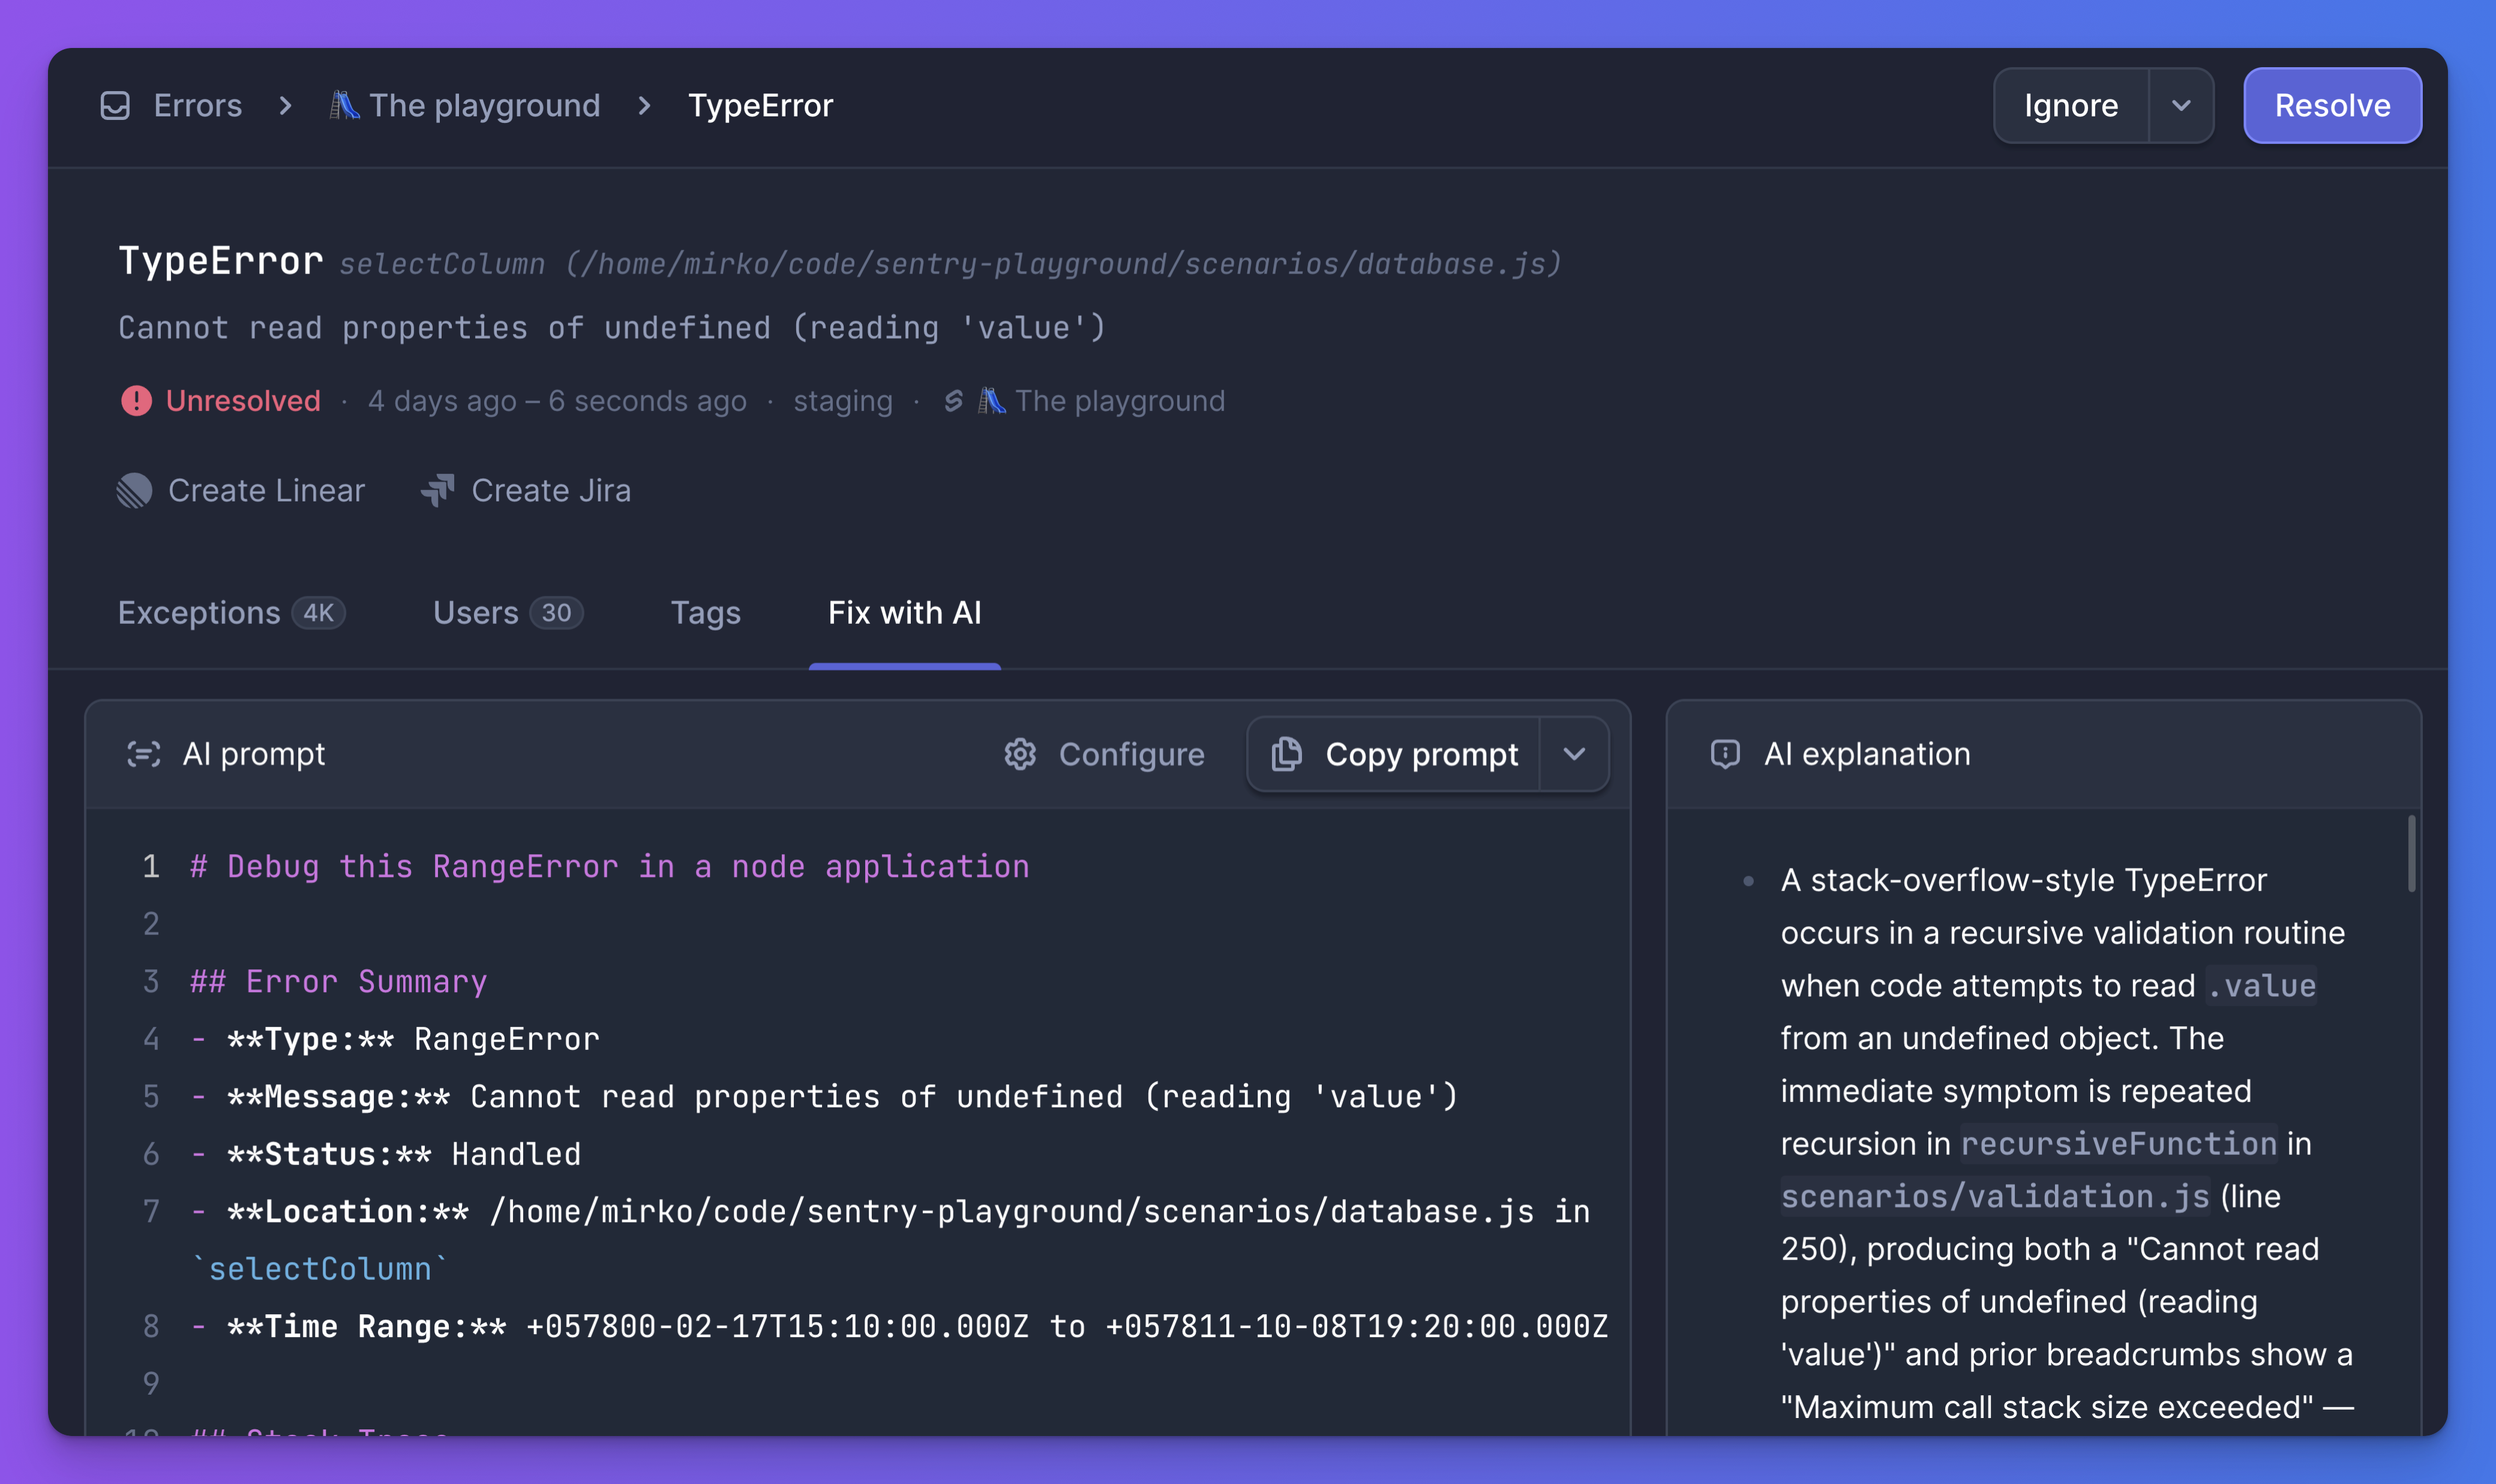Click the Create Jira icon
The height and width of the screenshot is (1484, 2496).
coord(438,490)
